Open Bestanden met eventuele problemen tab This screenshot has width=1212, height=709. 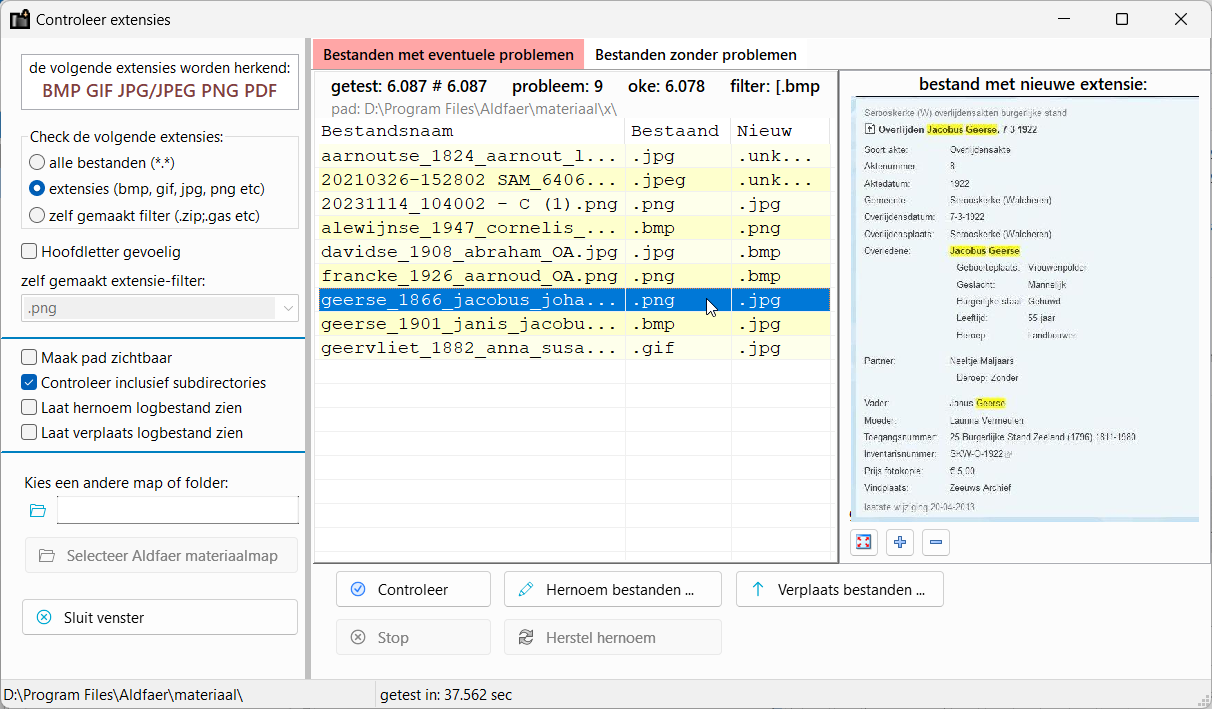(x=448, y=55)
